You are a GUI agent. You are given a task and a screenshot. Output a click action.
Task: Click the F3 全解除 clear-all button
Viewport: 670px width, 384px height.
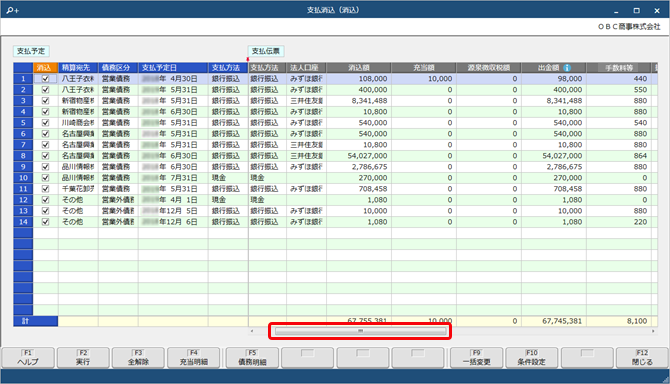point(138,358)
